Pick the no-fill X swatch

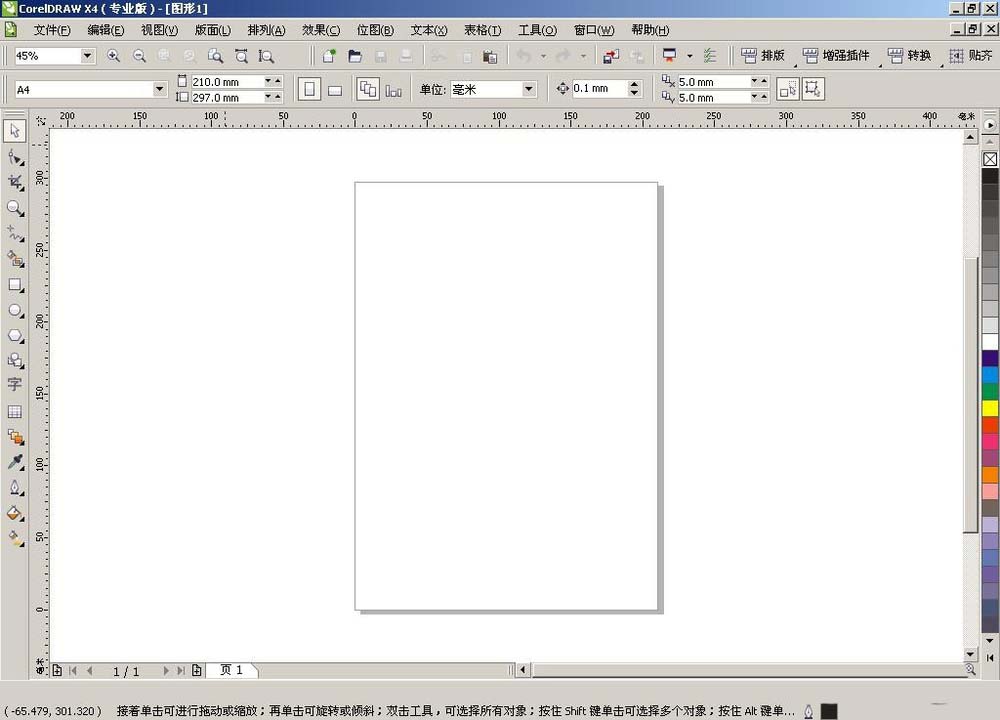(x=990, y=159)
